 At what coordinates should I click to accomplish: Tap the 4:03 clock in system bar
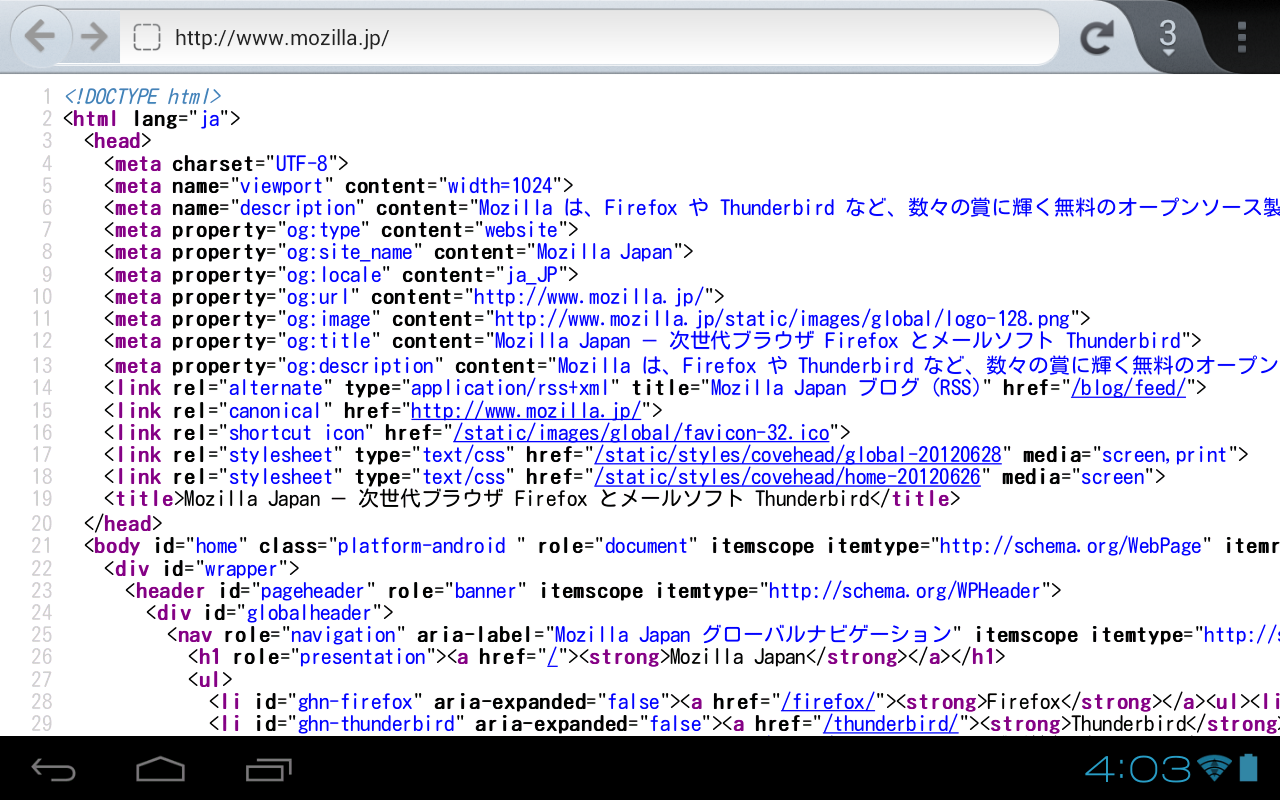[x=1137, y=768]
